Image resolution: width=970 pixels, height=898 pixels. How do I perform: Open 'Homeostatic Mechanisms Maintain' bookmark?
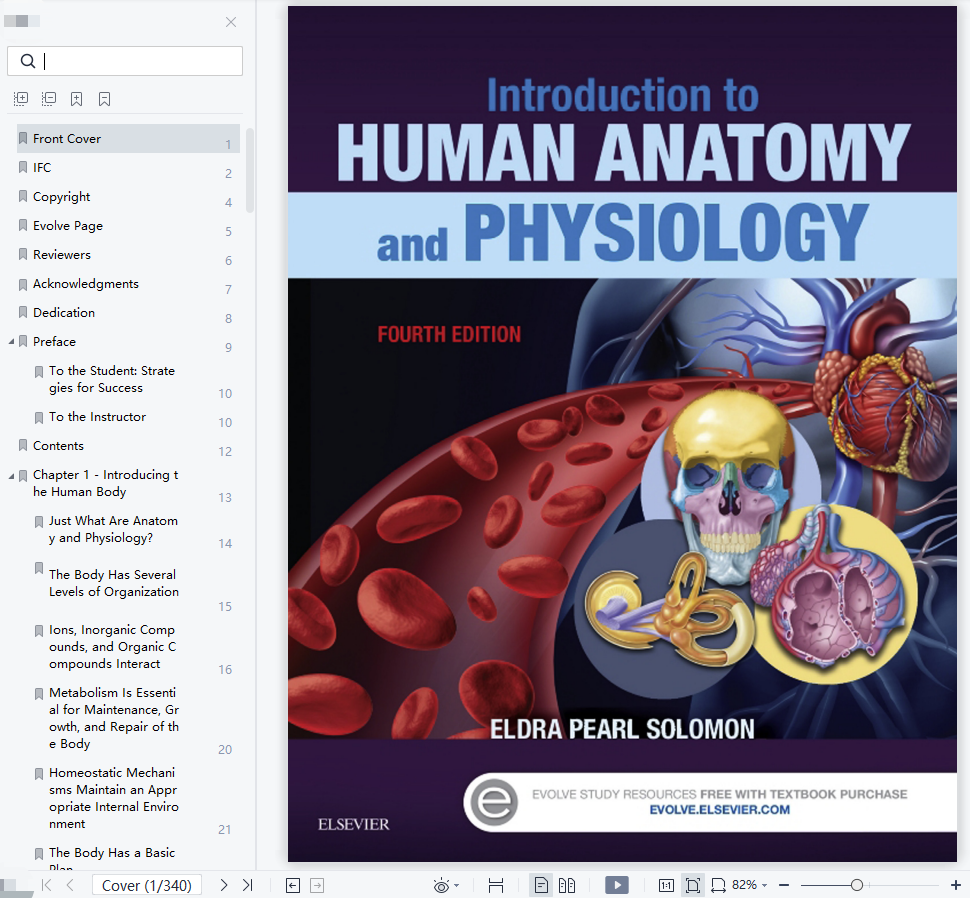click(x=114, y=798)
